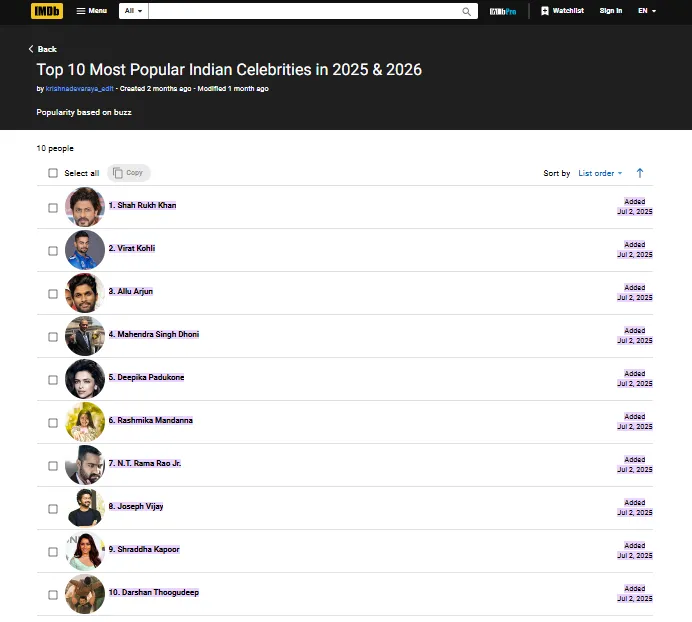Open Allu Arjun's profile photo
The height and width of the screenshot is (622, 692).
[x=85, y=293]
